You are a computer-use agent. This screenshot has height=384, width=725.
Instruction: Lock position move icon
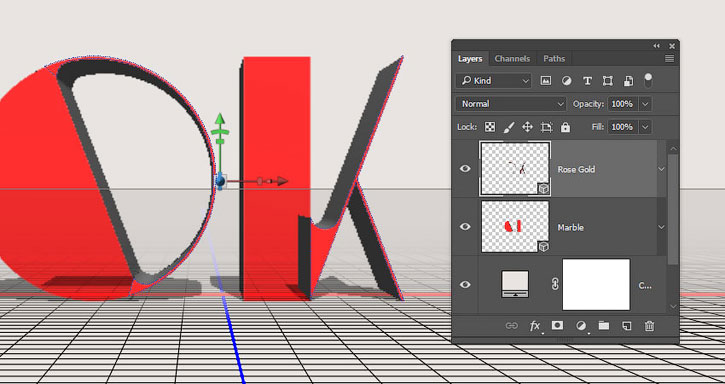click(528, 127)
